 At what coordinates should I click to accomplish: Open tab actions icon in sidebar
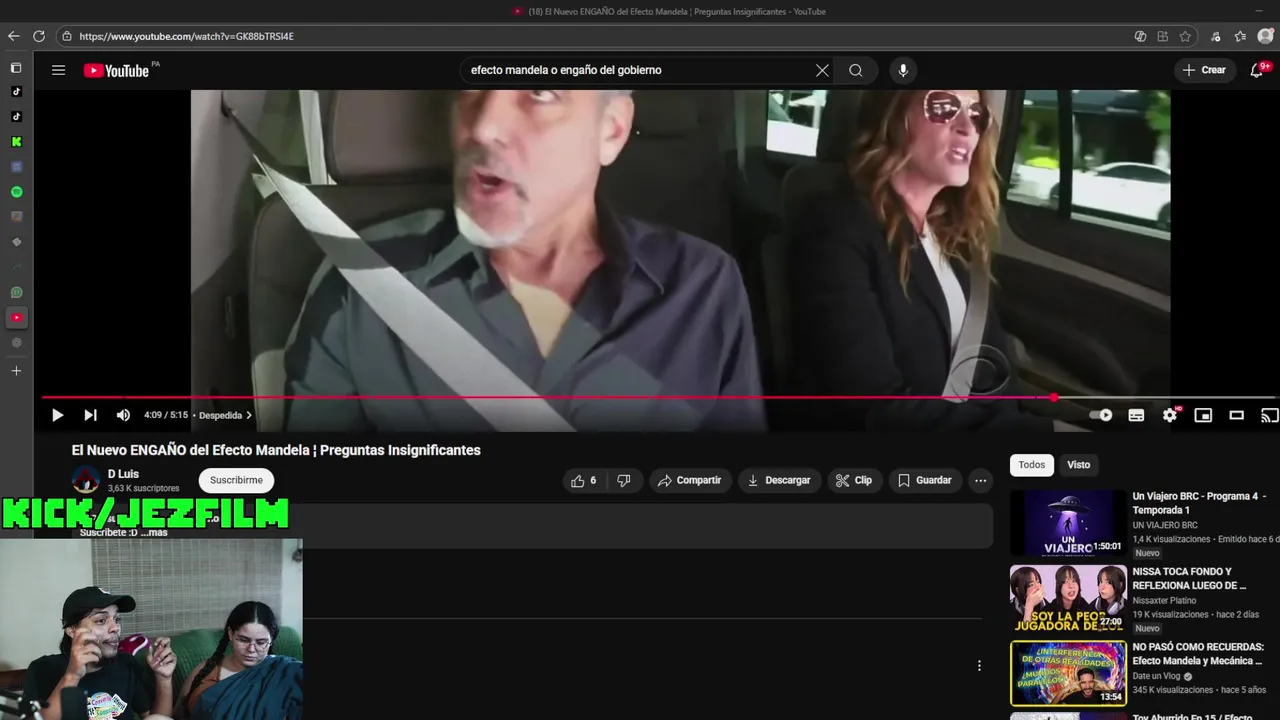coord(16,68)
